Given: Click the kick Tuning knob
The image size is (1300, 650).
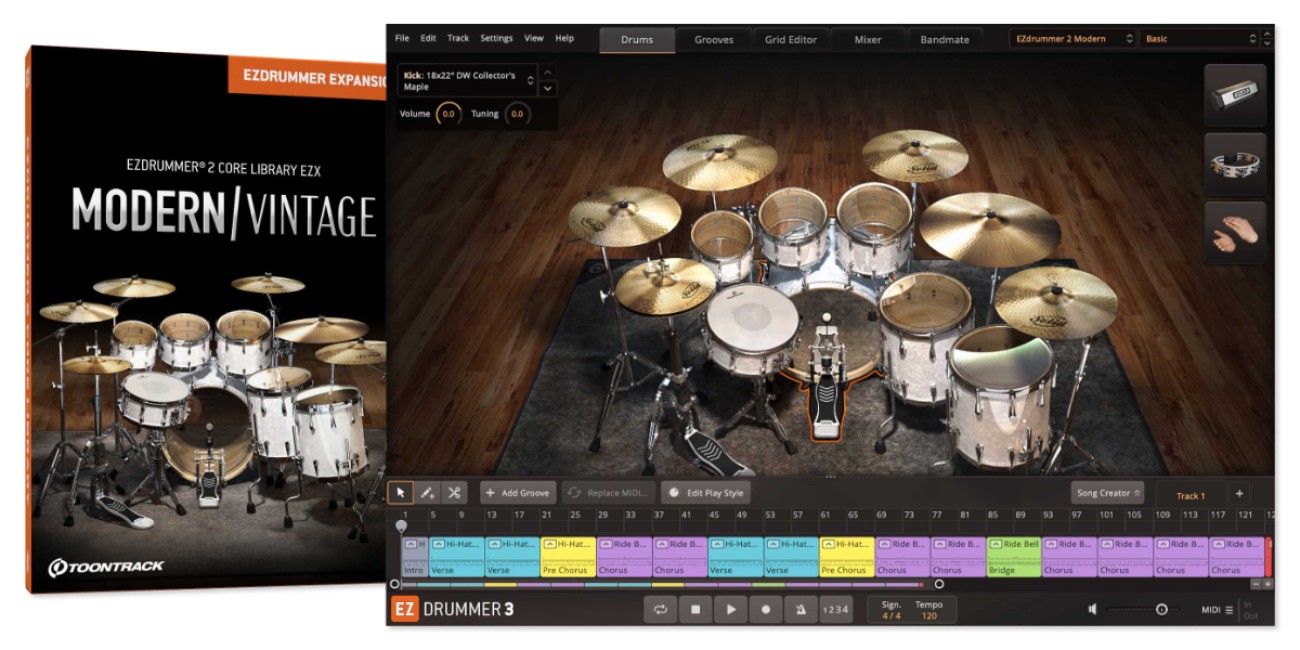Looking at the screenshot, I should coord(517,114).
